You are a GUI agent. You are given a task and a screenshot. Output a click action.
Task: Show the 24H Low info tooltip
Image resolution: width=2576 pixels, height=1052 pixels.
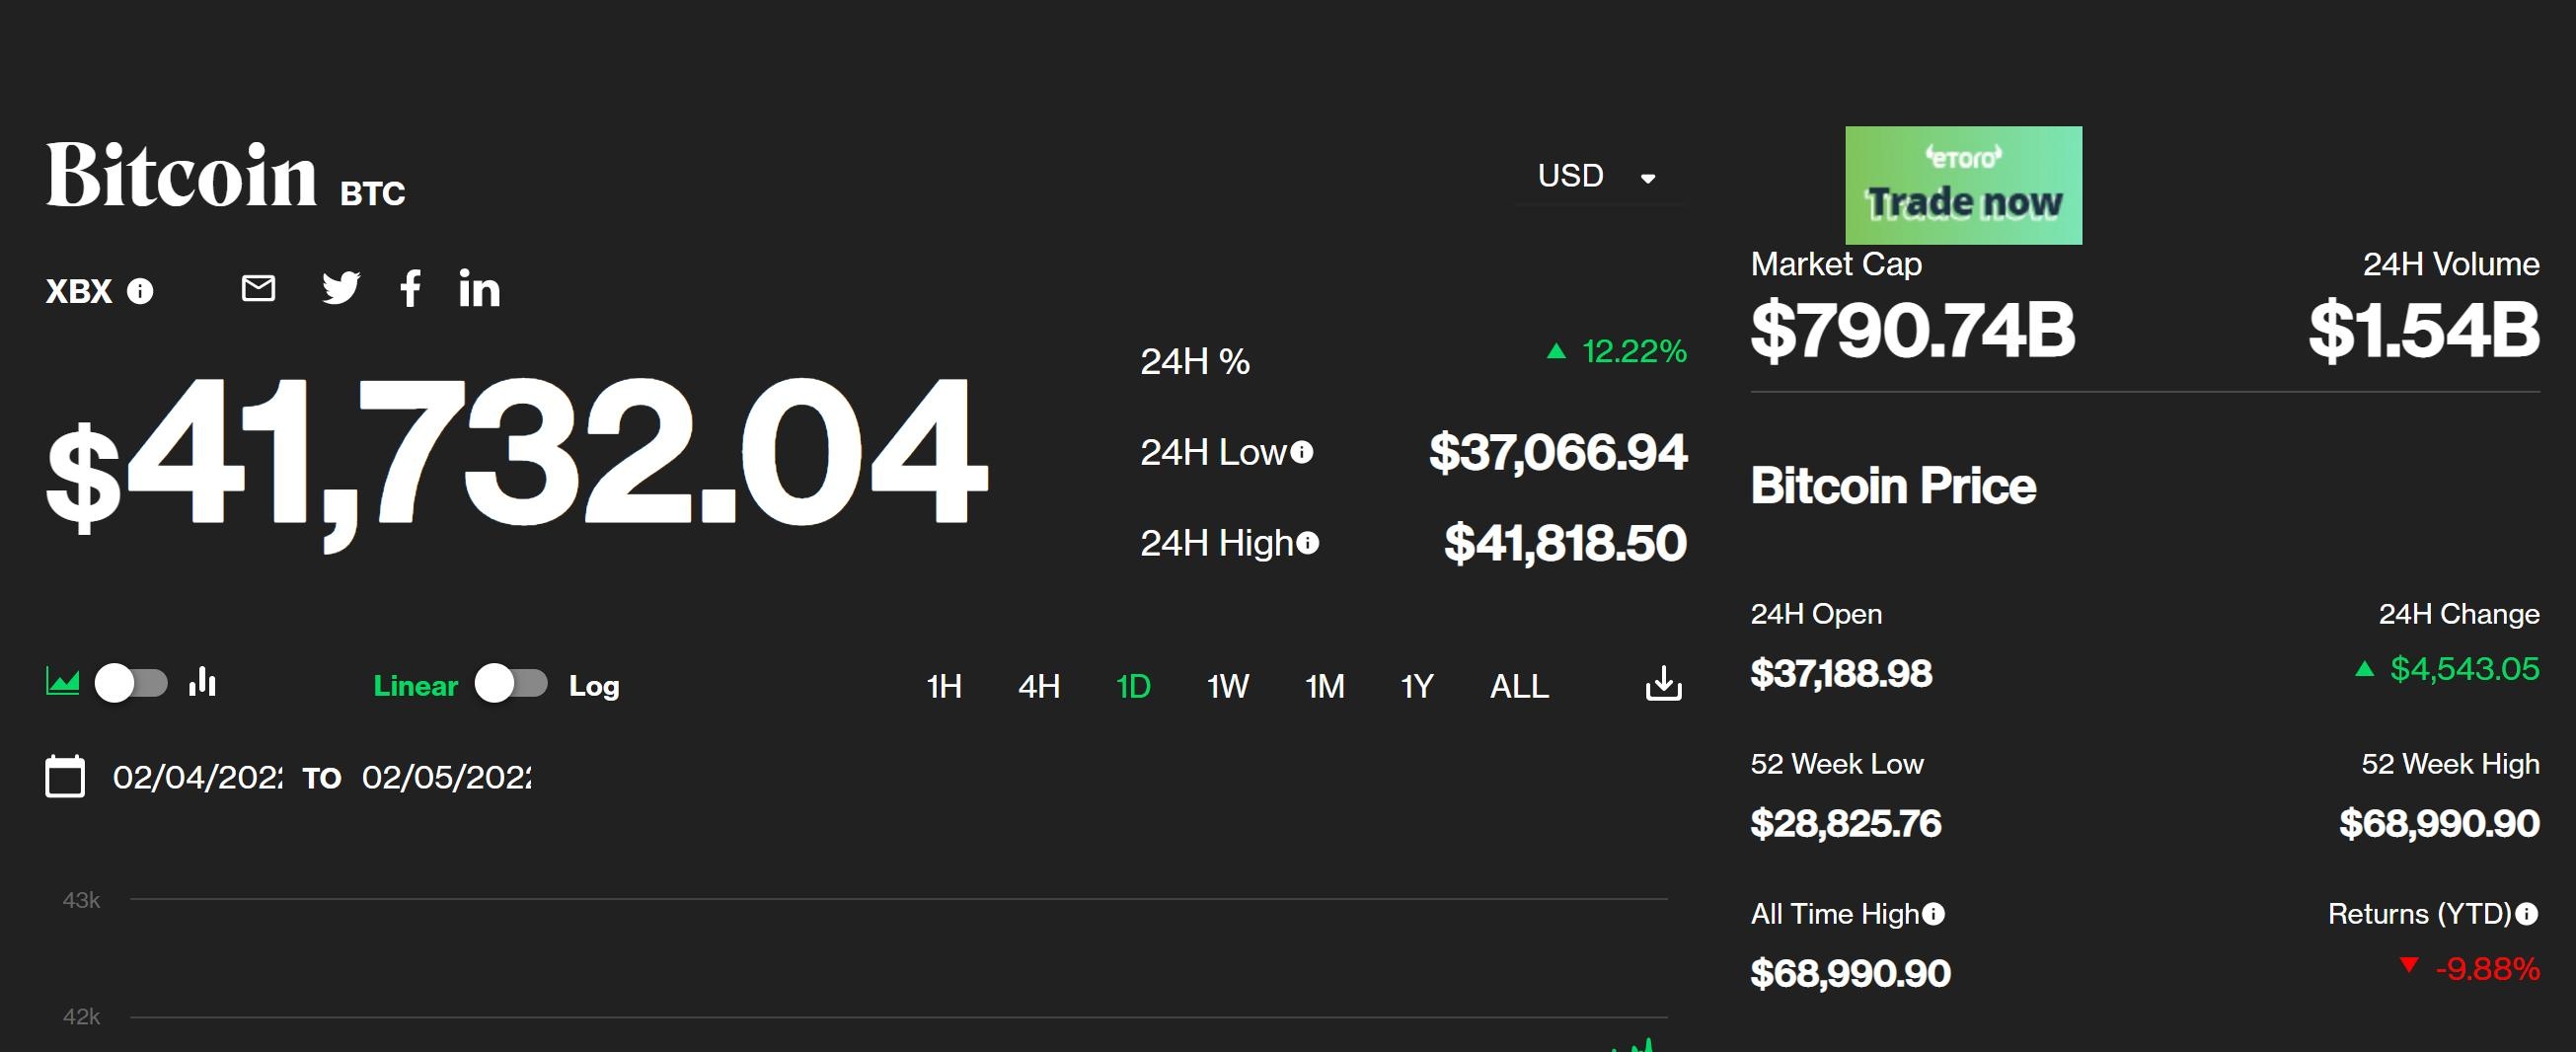pos(1303,453)
